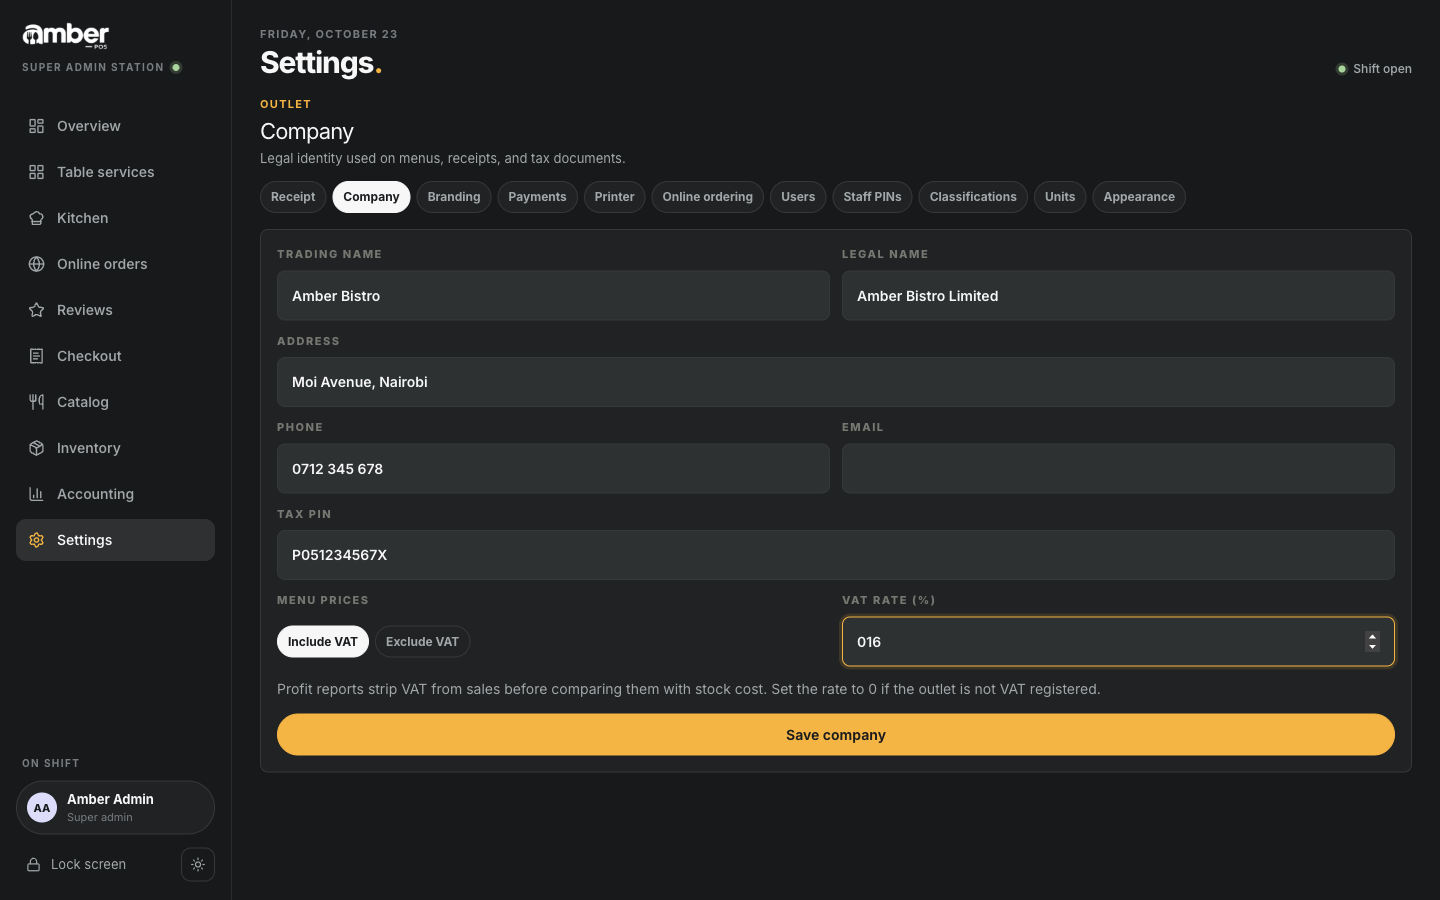The image size is (1440, 900).
Task: Click the Lock screen label
Action: tap(88, 865)
